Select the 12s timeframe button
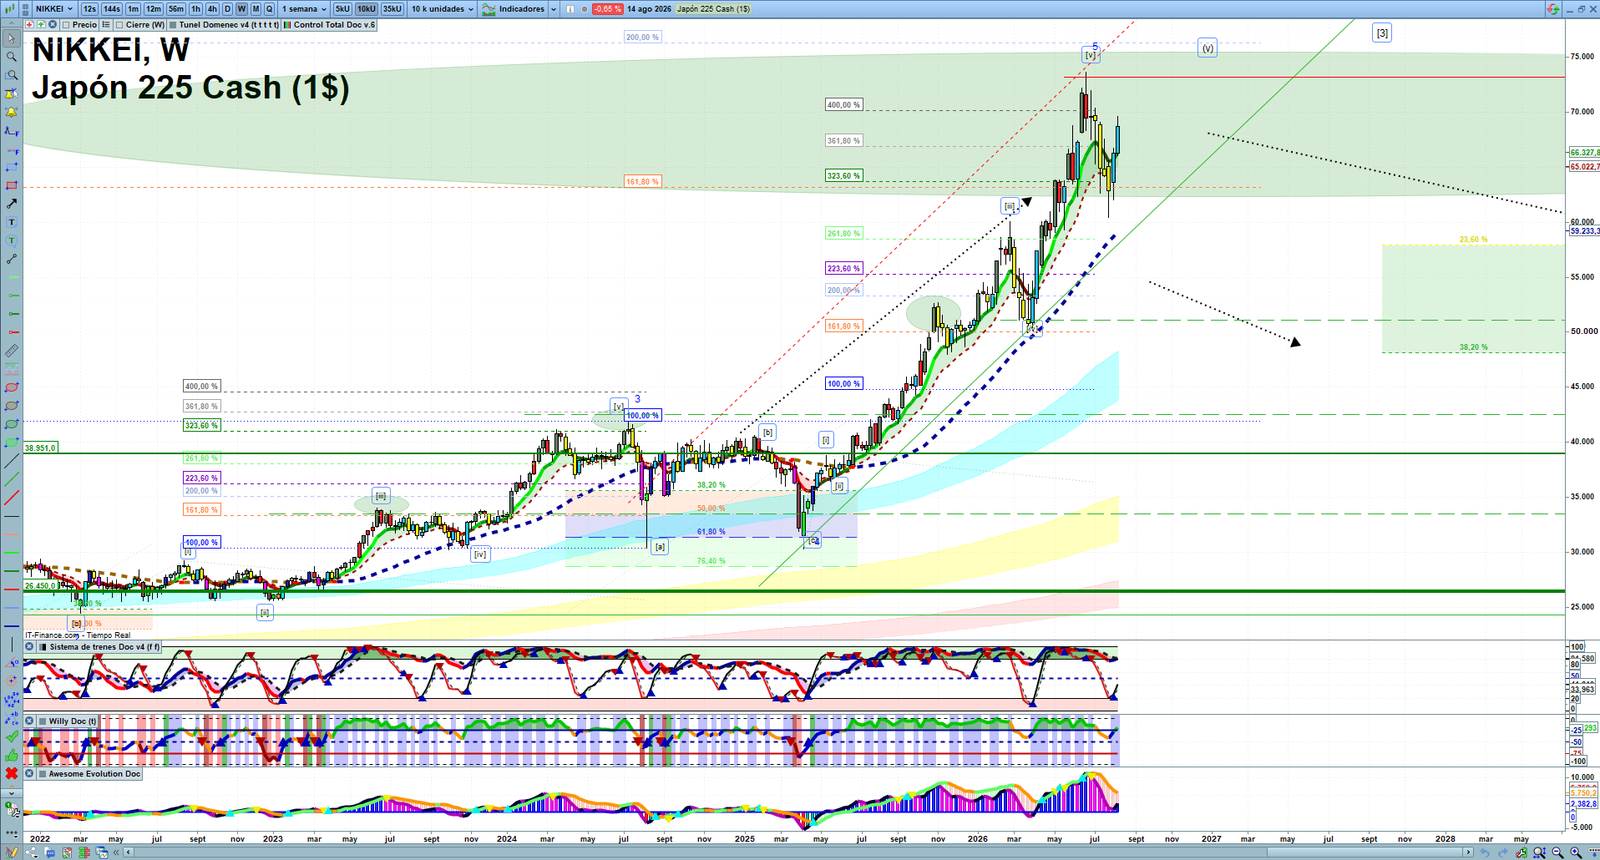The image size is (1600, 860). pyautogui.click(x=89, y=8)
